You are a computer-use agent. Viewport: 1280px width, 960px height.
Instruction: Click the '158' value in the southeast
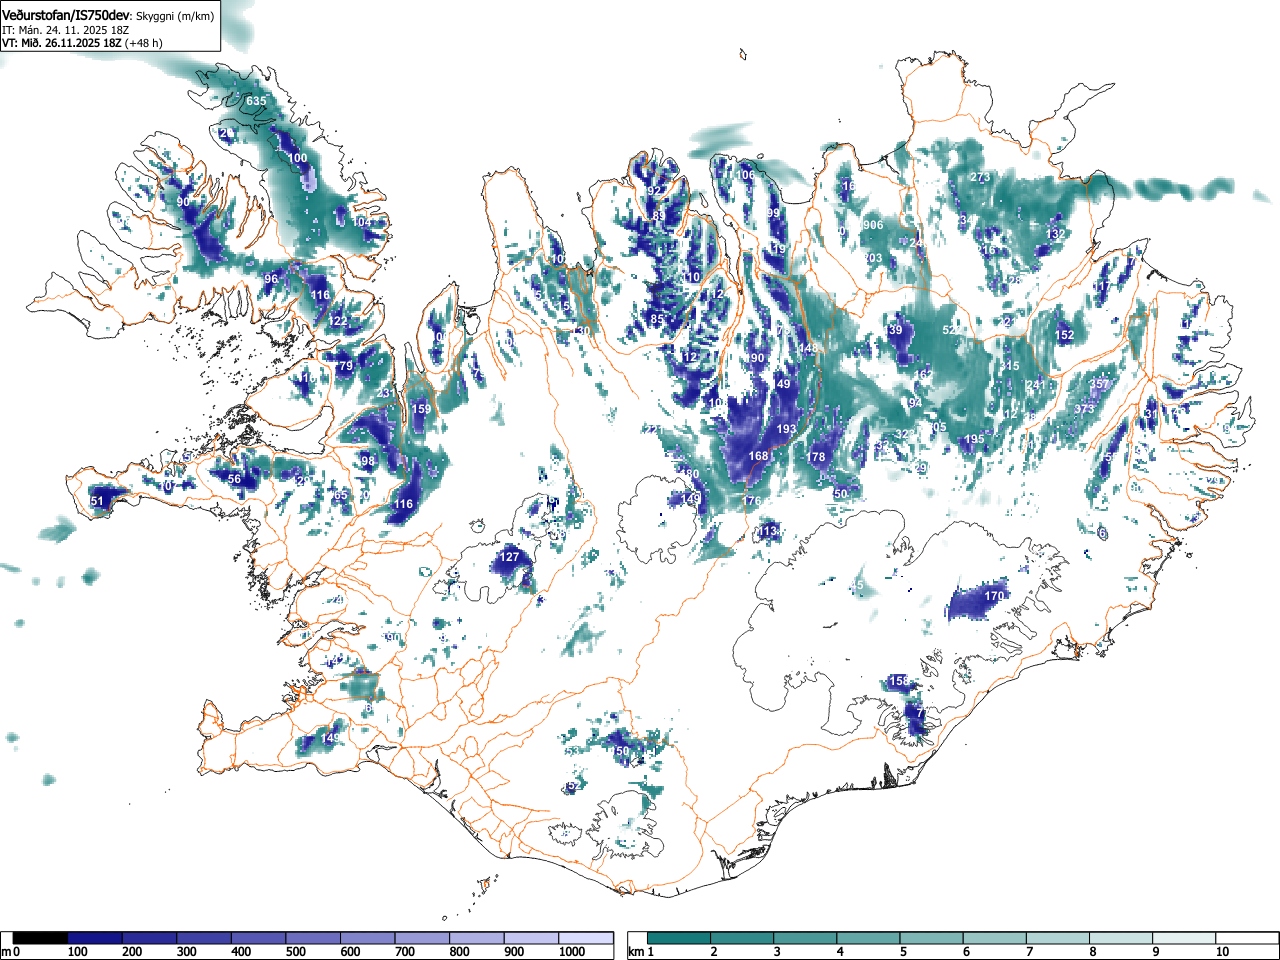[900, 681]
